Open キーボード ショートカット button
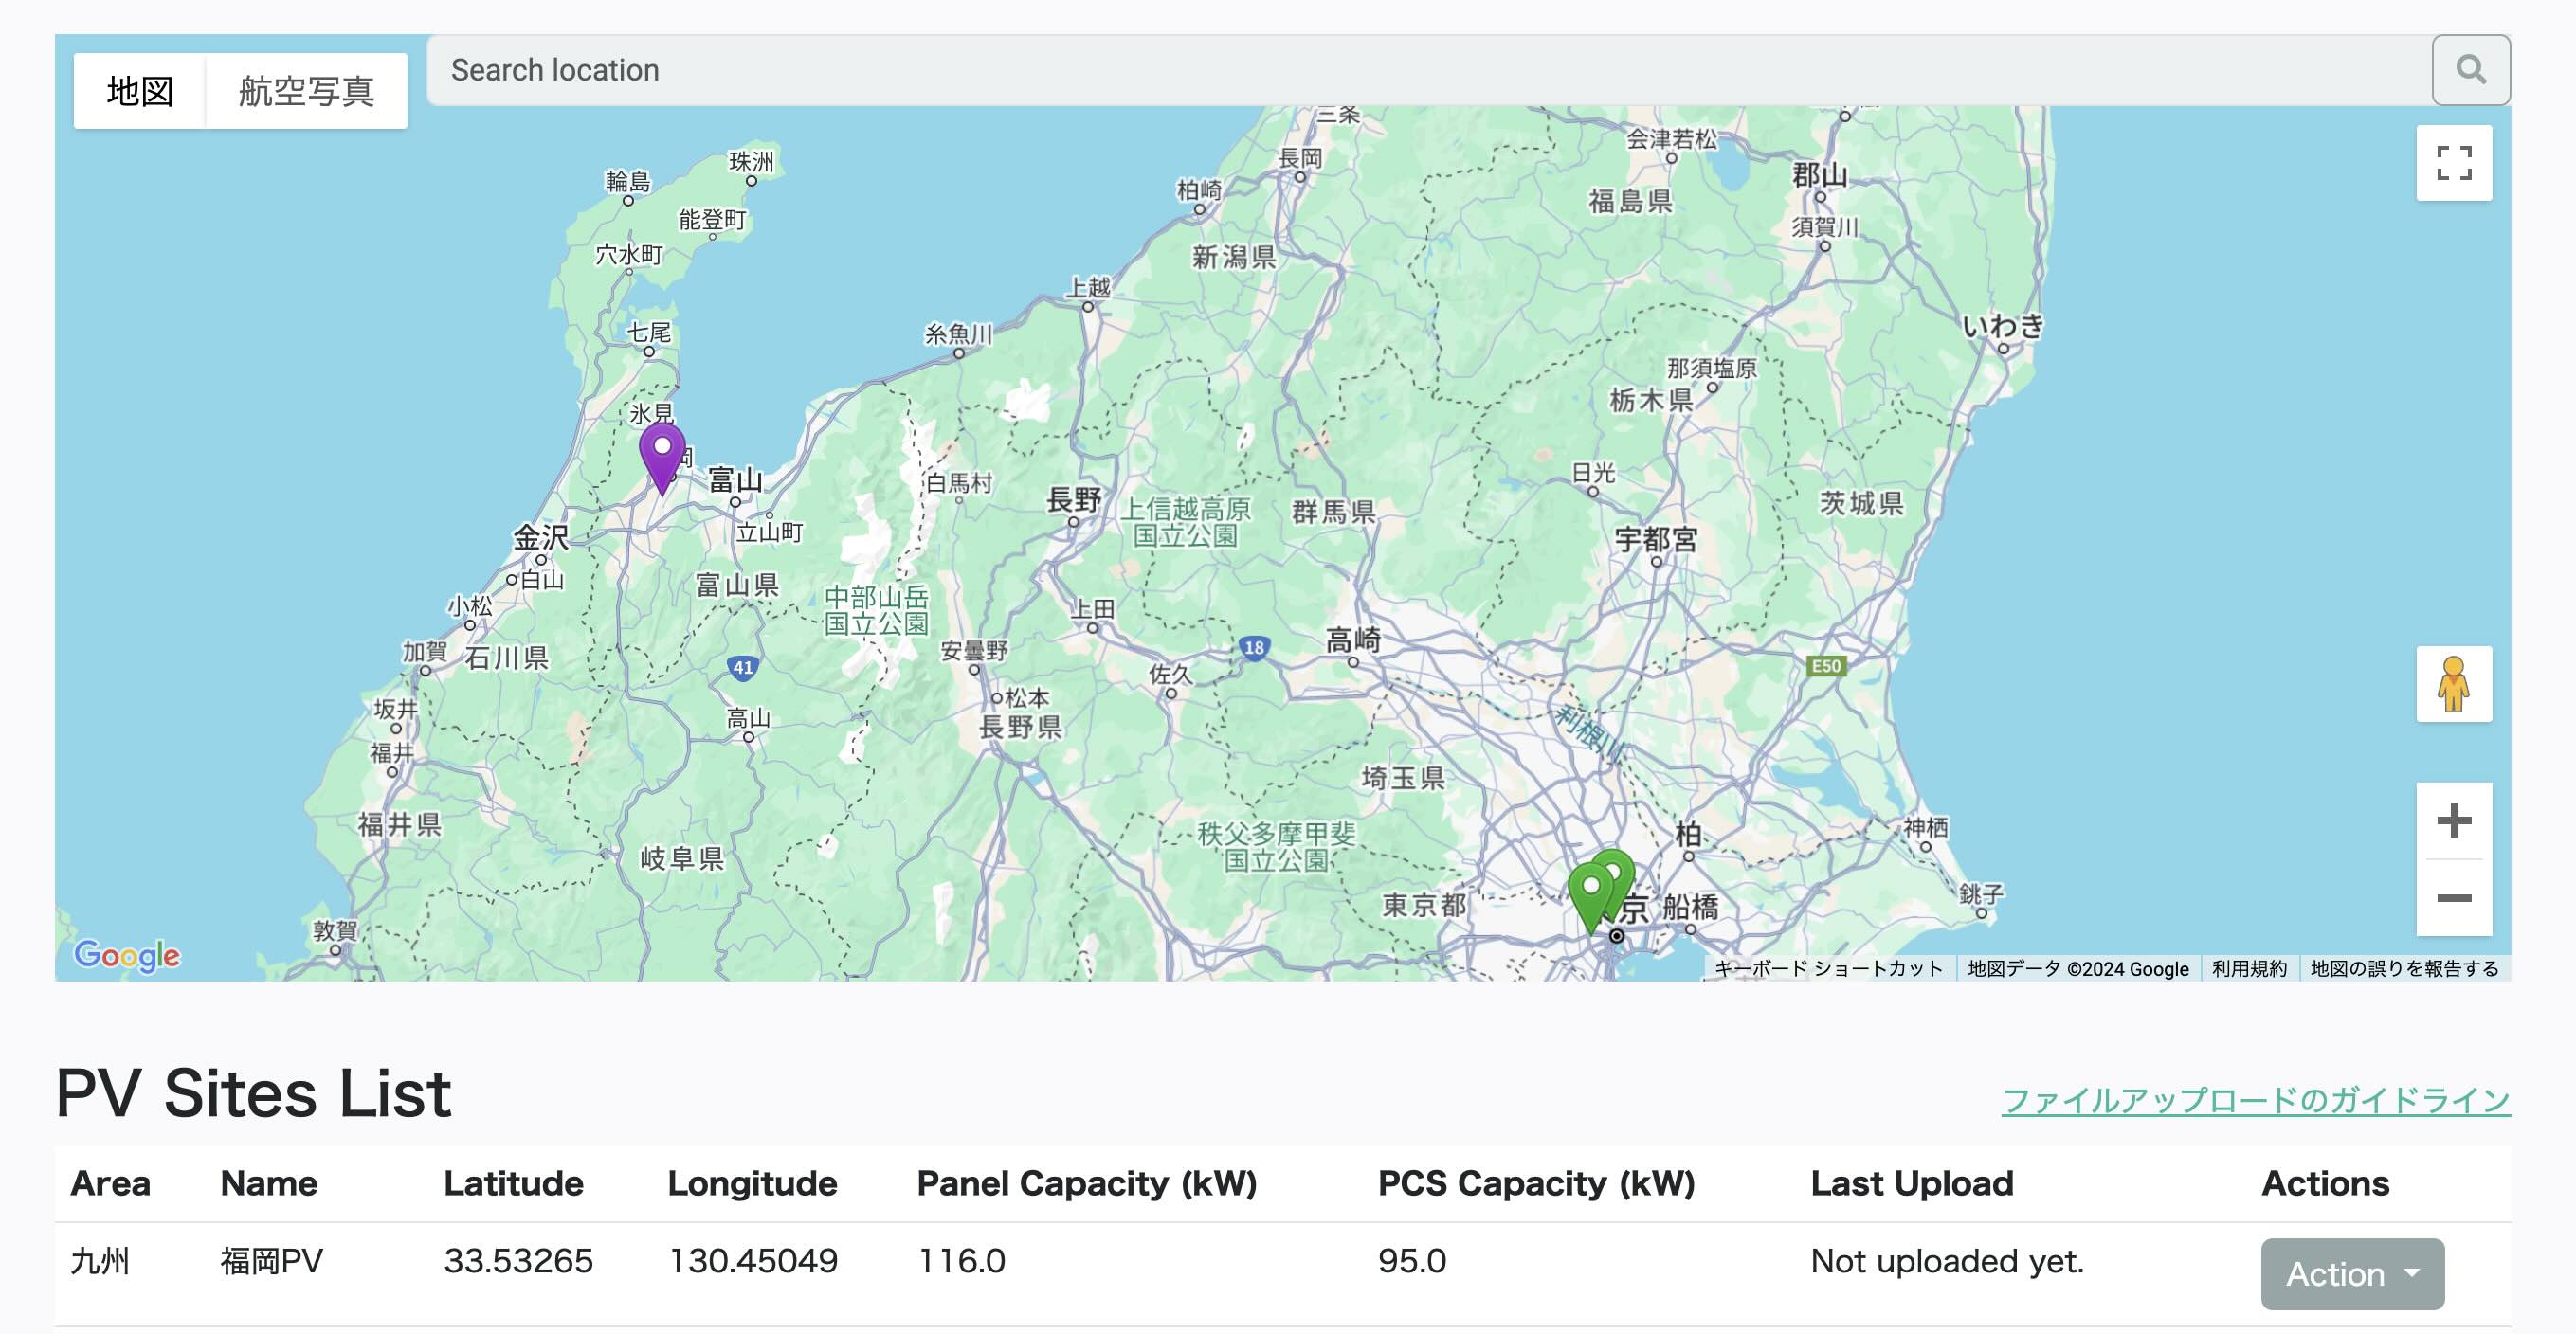Image resolution: width=2576 pixels, height=1334 pixels. (1827, 968)
